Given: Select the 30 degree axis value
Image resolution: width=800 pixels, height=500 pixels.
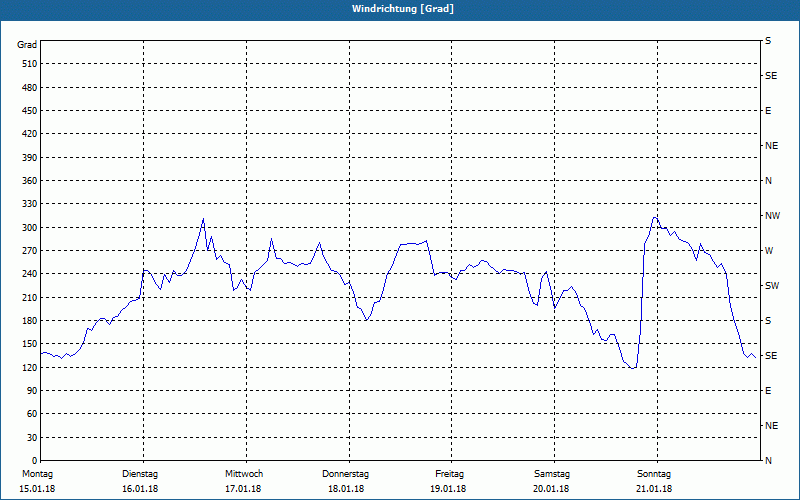Looking at the screenshot, I should click(x=32, y=438).
